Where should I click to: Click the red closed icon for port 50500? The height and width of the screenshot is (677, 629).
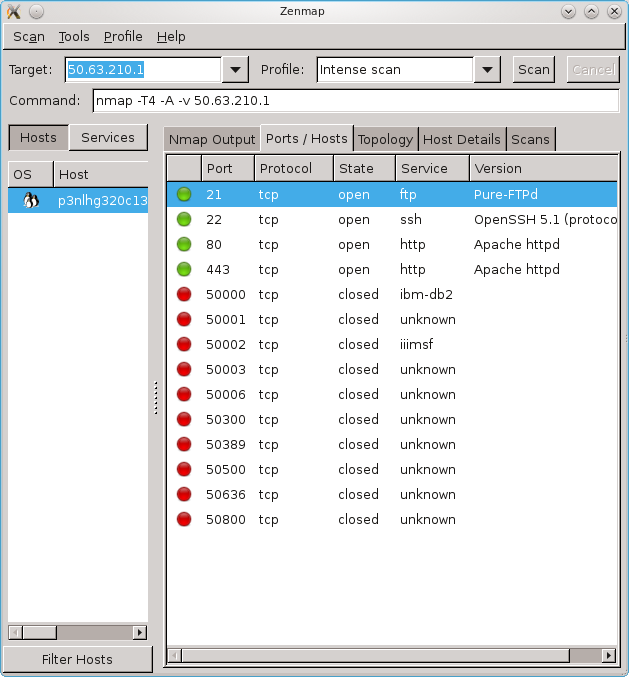(184, 469)
